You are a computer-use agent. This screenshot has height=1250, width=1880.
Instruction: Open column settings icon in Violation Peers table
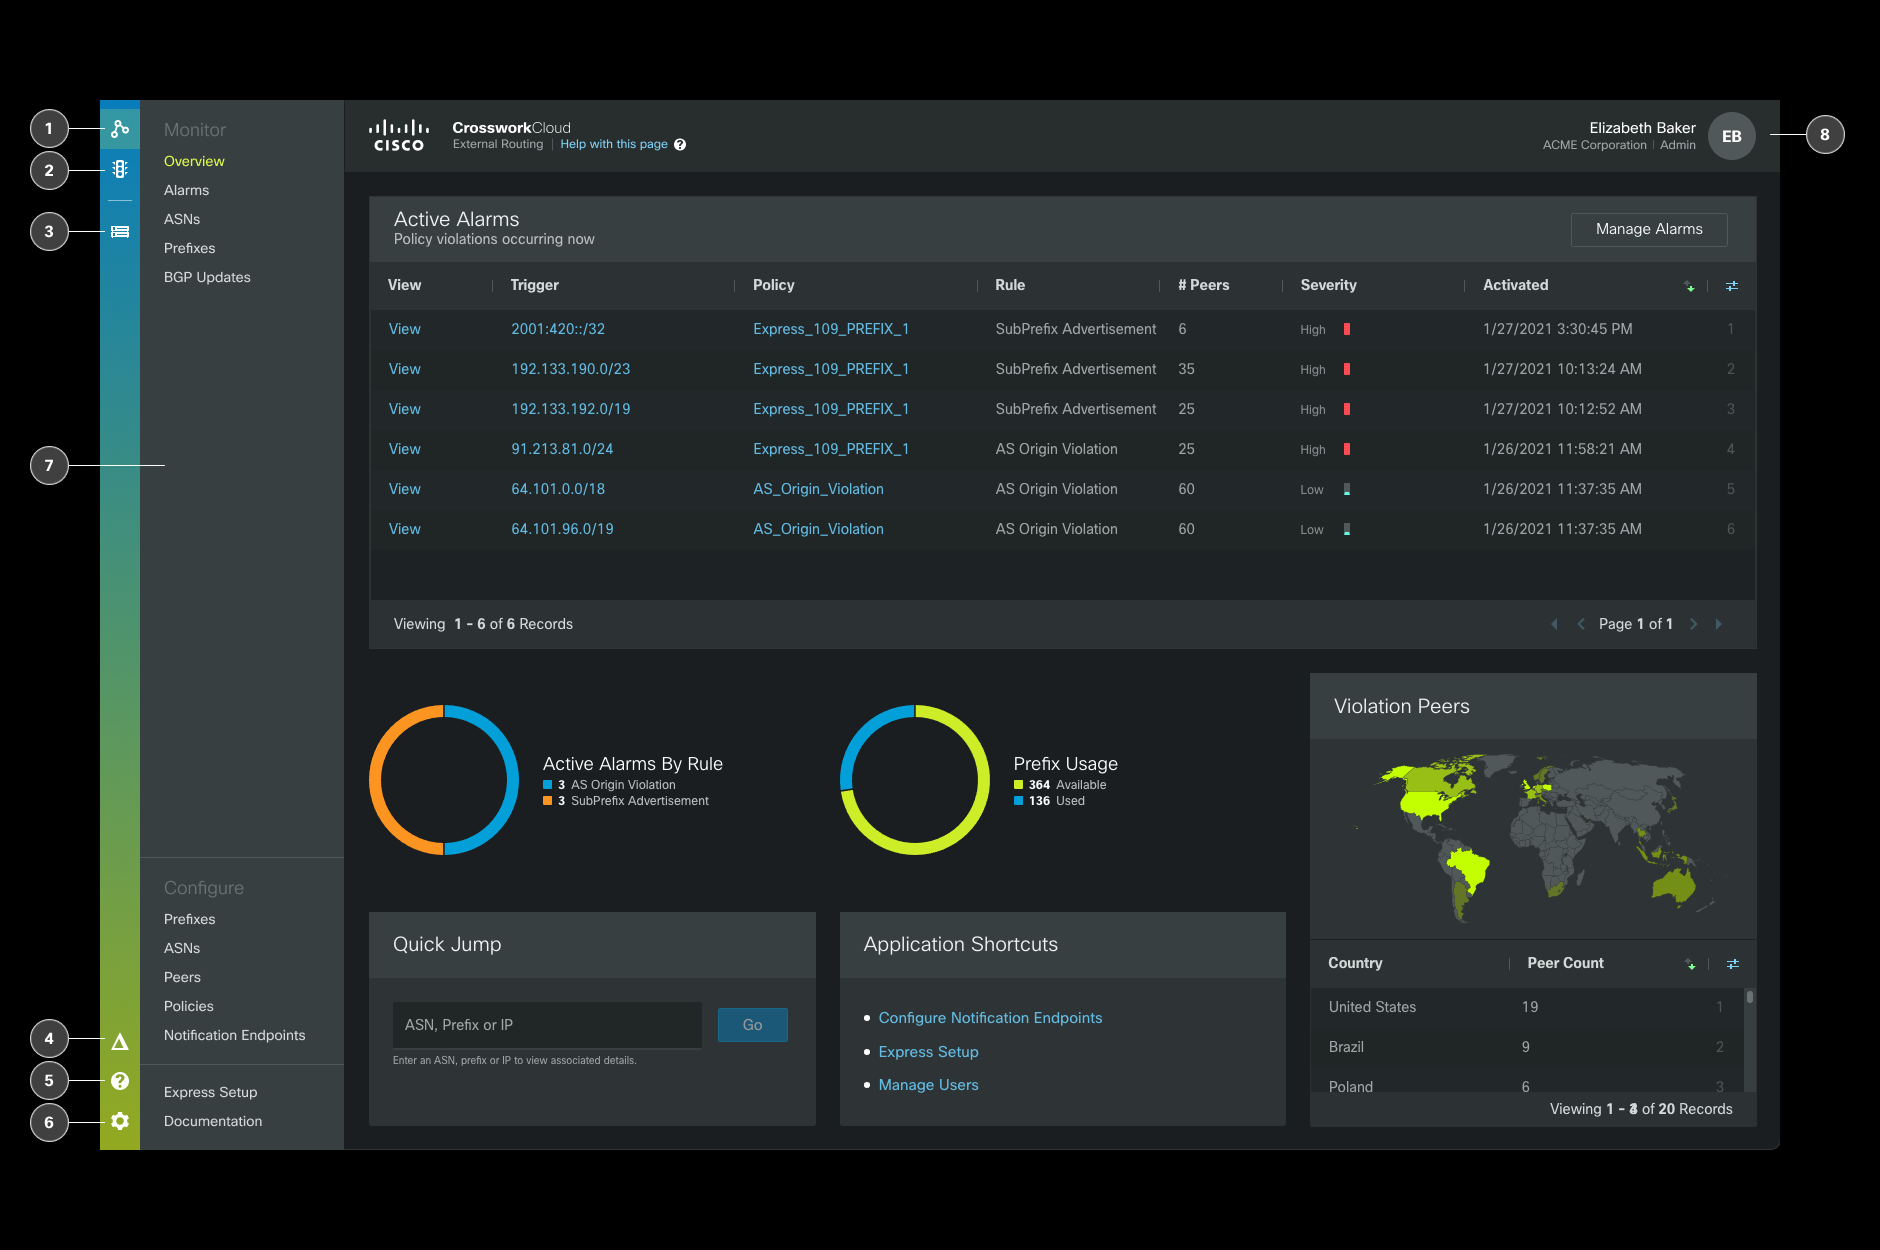(x=1733, y=964)
